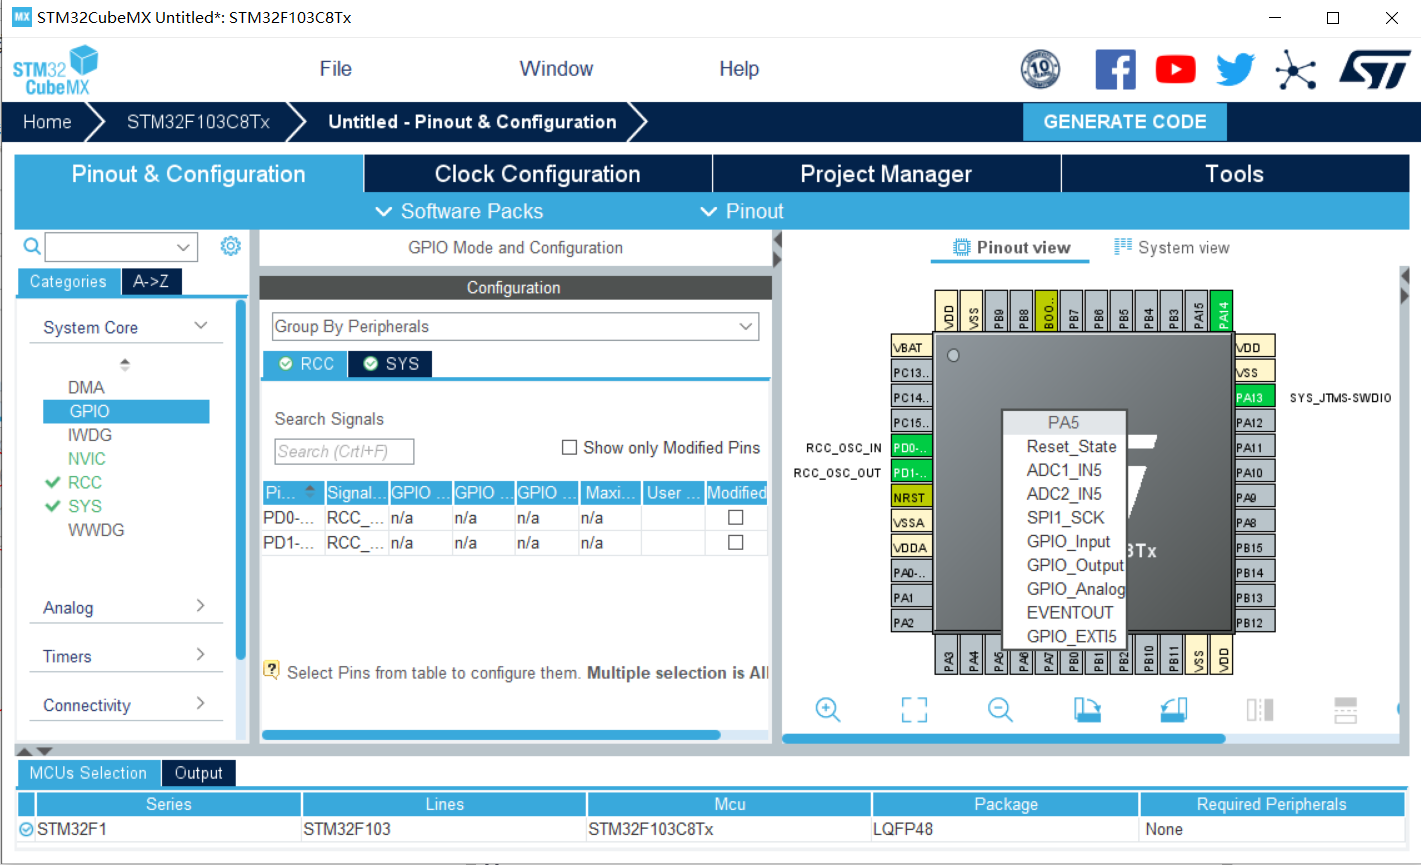Expand the Software Packs menu
Image resolution: width=1421 pixels, height=865 pixels.
[x=459, y=211]
